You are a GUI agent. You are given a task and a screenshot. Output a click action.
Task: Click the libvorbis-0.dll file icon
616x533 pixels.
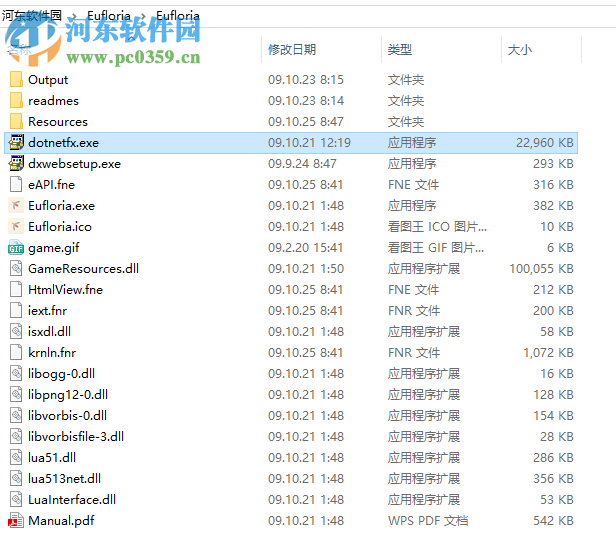click(x=16, y=416)
